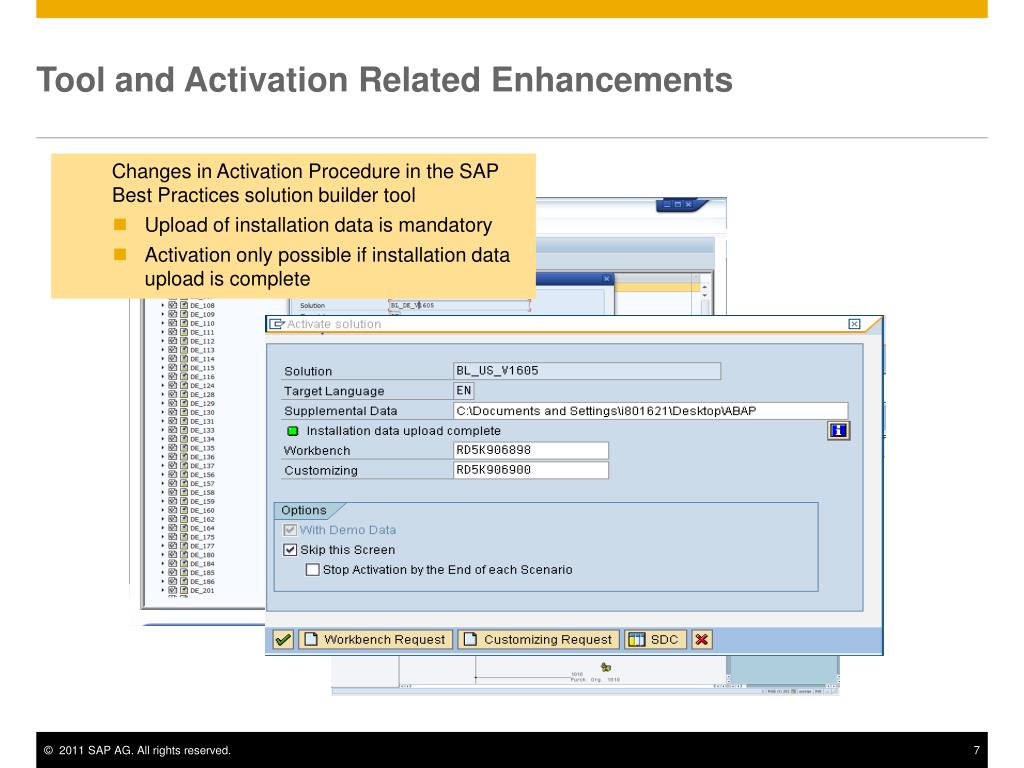Click the Activate solution title bar icon
This screenshot has height=768, width=1024.
[276, 324]
